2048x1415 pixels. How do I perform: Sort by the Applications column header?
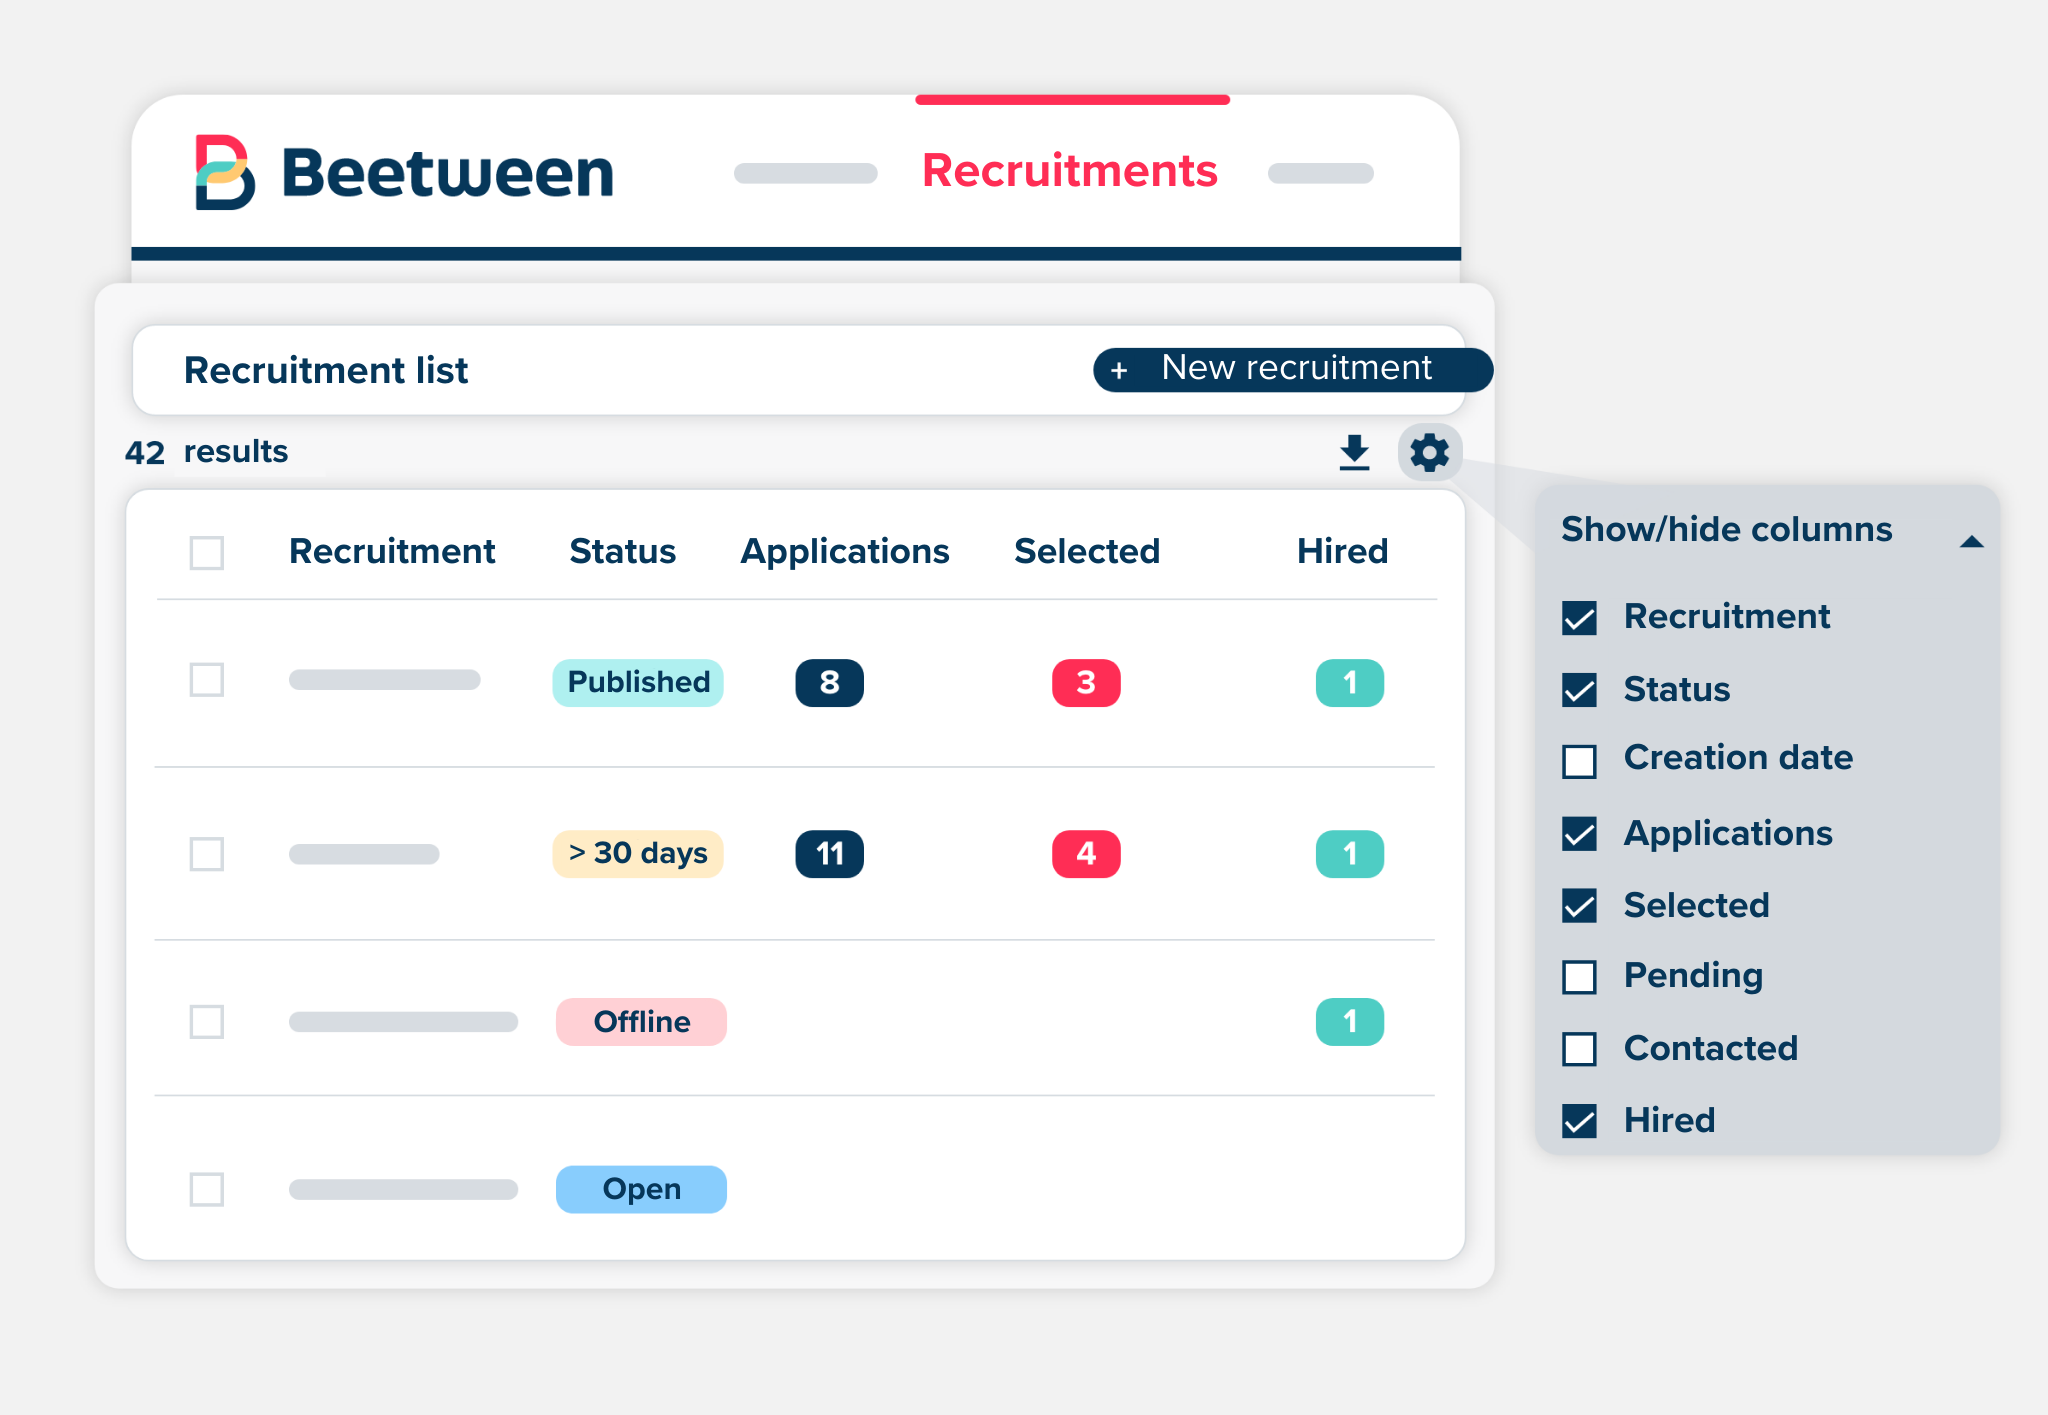point(844,551)
